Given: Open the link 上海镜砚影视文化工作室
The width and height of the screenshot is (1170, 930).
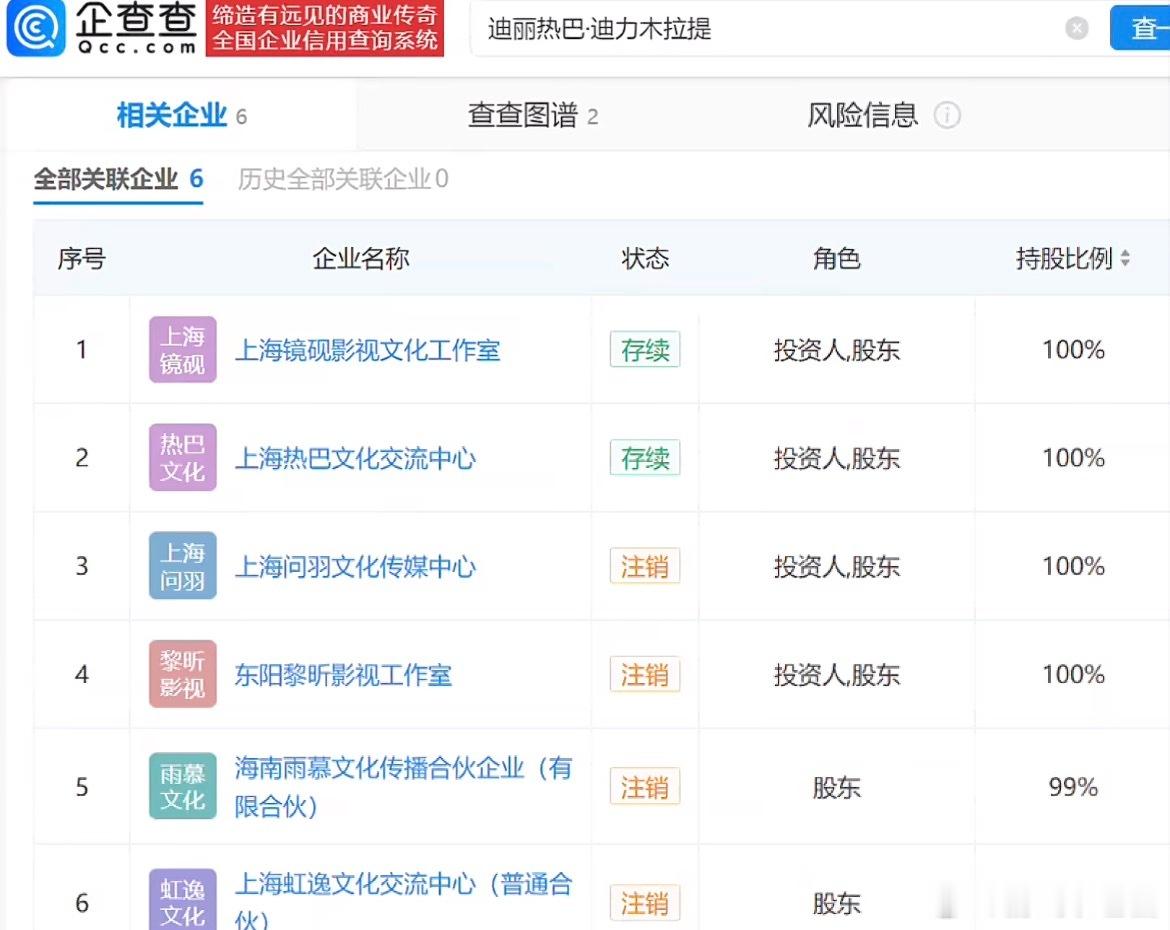Looking at the screenshot, I should (367, 350).
